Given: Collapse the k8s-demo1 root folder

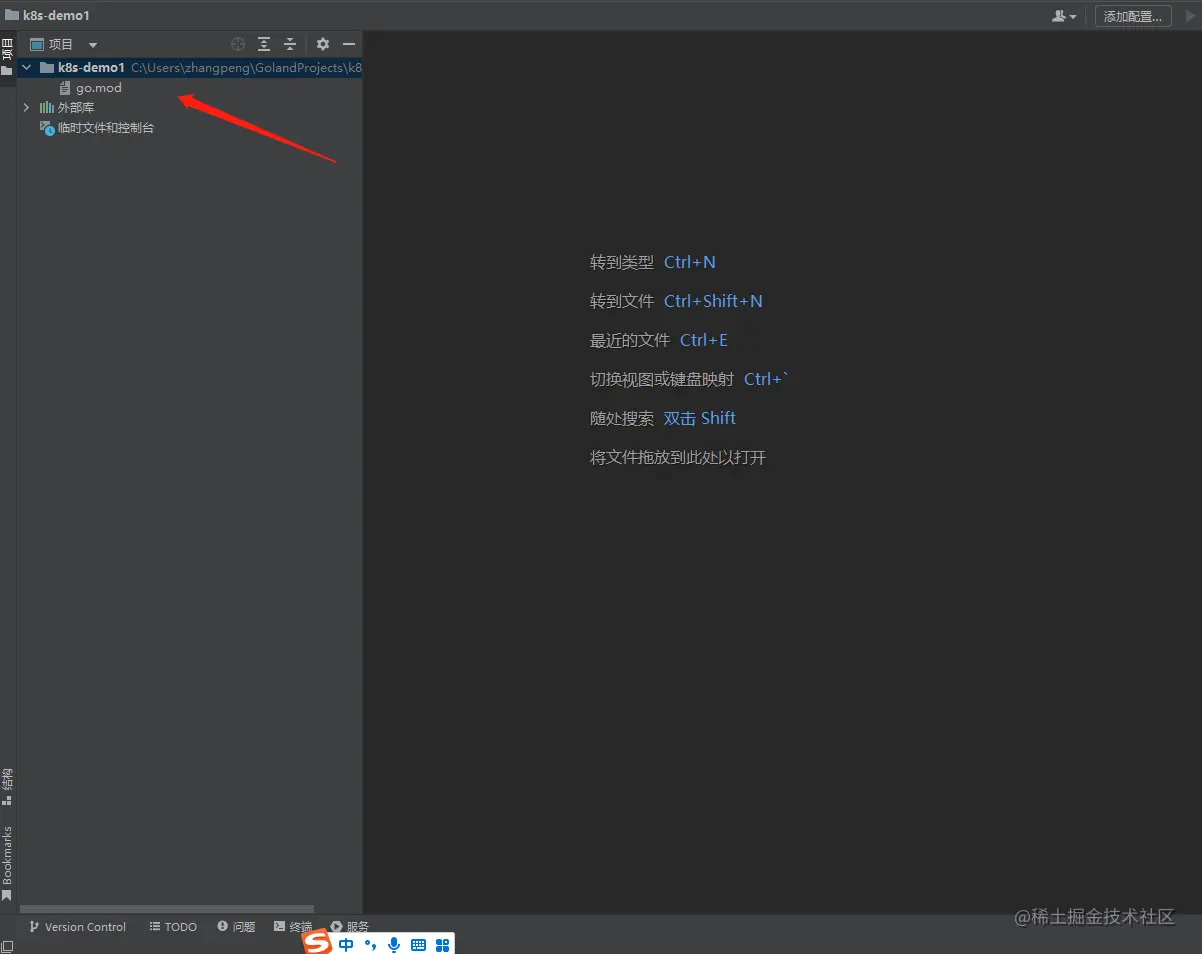Looking at the screenshot, I should click(x=27, y=68).
